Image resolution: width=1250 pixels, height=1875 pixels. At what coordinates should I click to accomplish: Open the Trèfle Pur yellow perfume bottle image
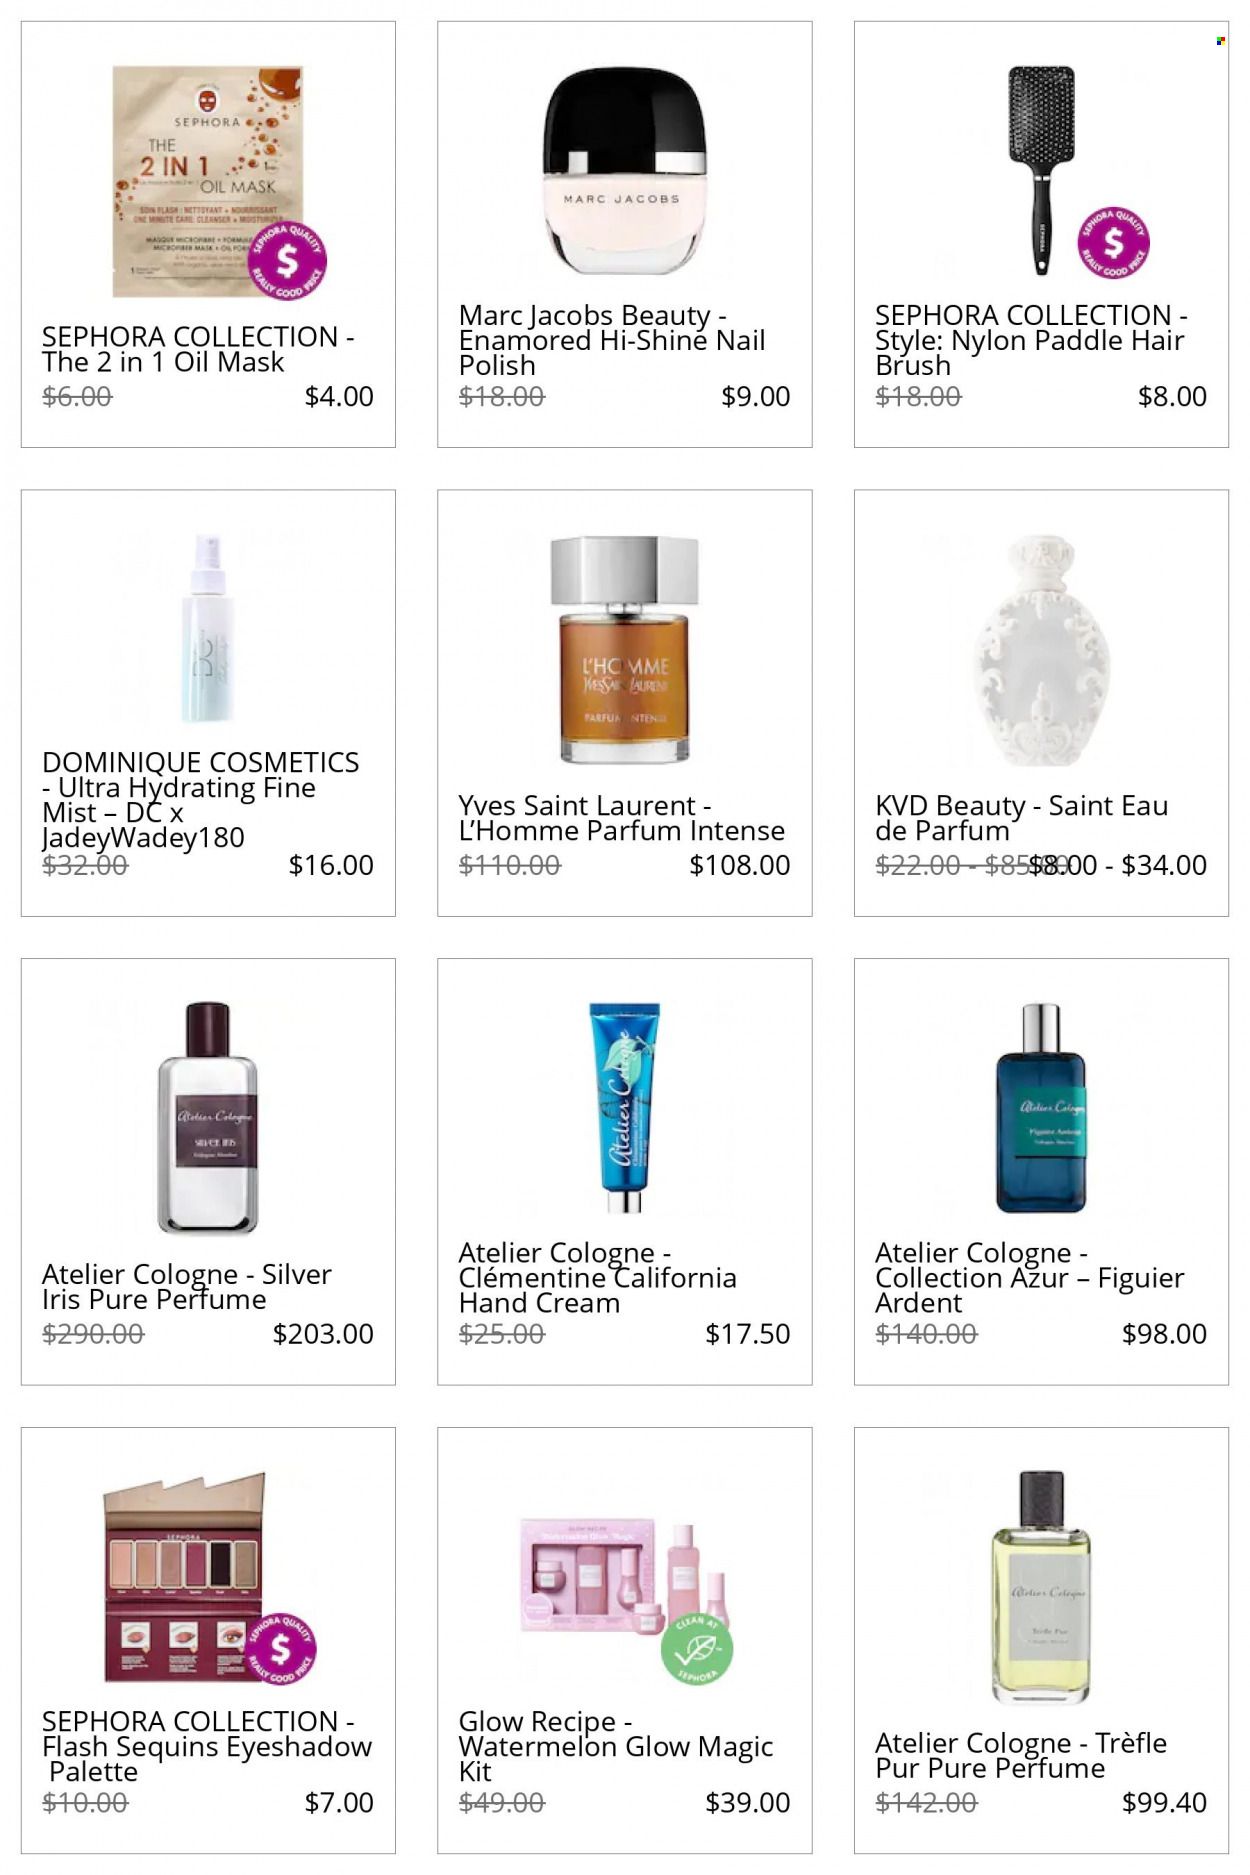1041,1588
